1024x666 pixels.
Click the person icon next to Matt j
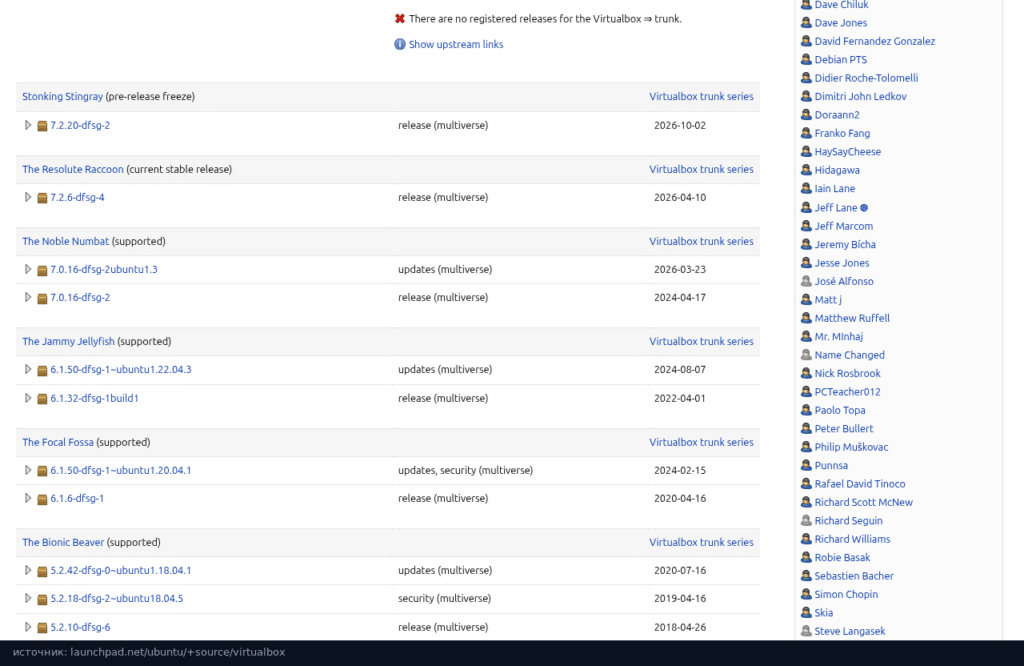point(807,300)
